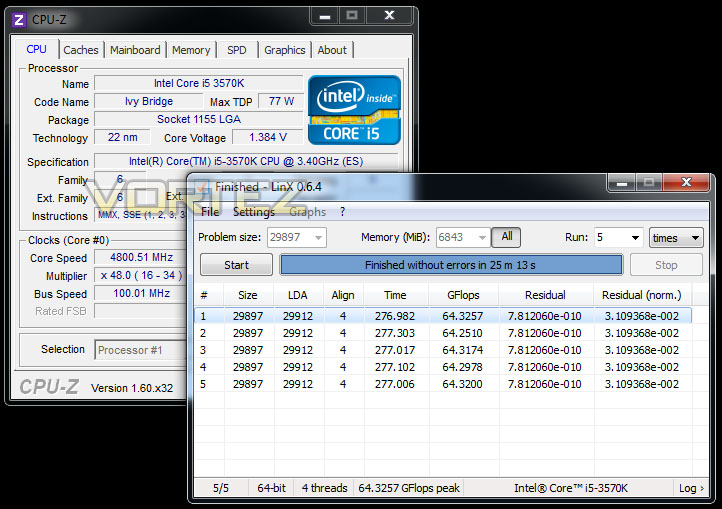The width and height of the screenshot is (722, 509).
Task: Go to the SPD tab in CPU-Z
Action: (x=237, y=50)
